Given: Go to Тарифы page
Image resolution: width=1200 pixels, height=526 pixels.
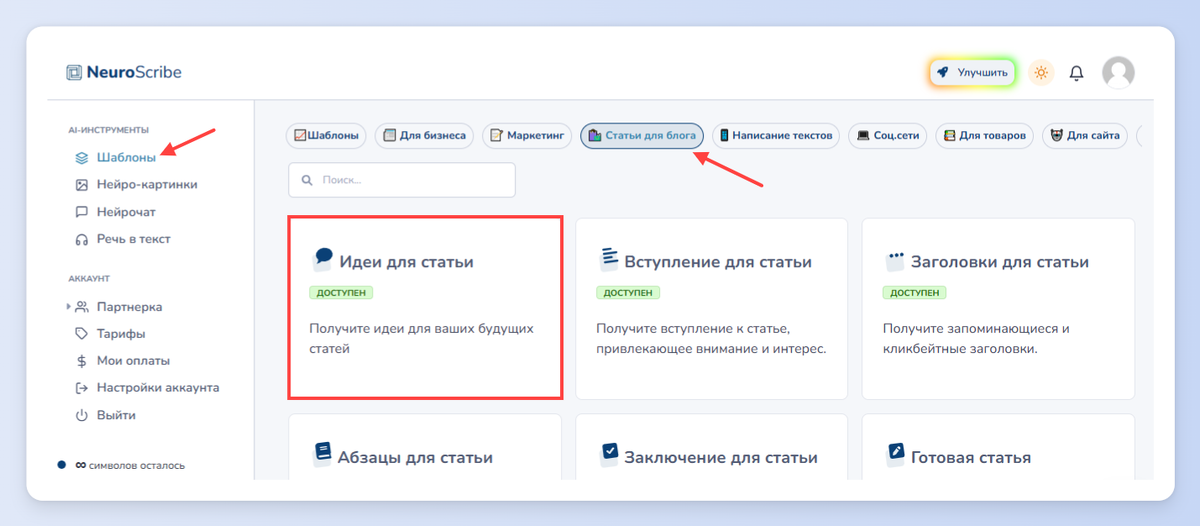Looking at the screenshot, I should (x=121, y=334).
